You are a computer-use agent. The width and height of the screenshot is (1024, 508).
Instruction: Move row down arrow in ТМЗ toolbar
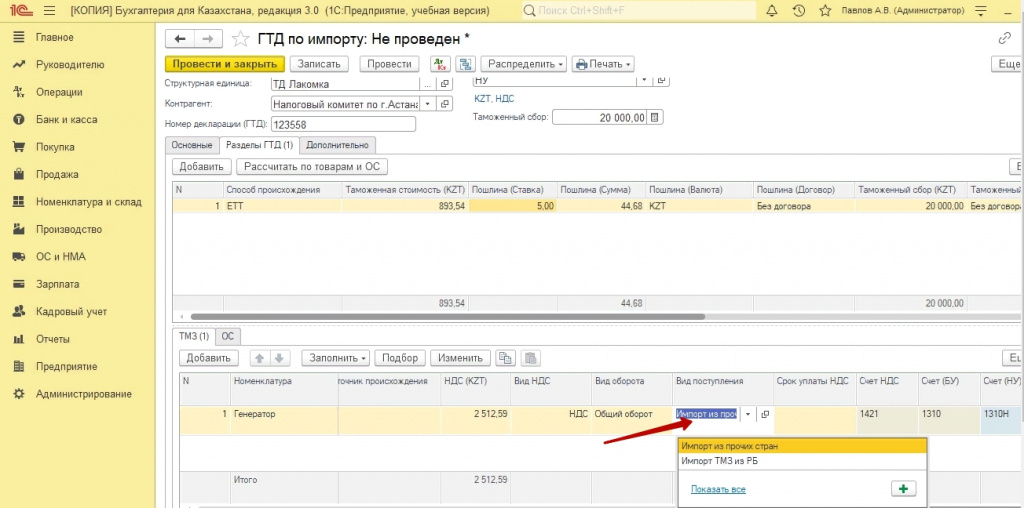click(x=279, y=358)
